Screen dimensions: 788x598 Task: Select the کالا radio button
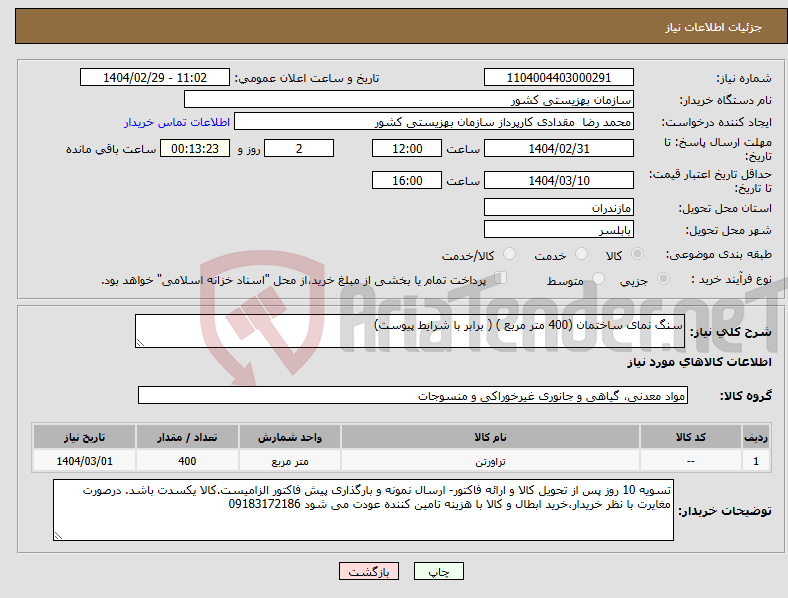(x=637, y=254)
